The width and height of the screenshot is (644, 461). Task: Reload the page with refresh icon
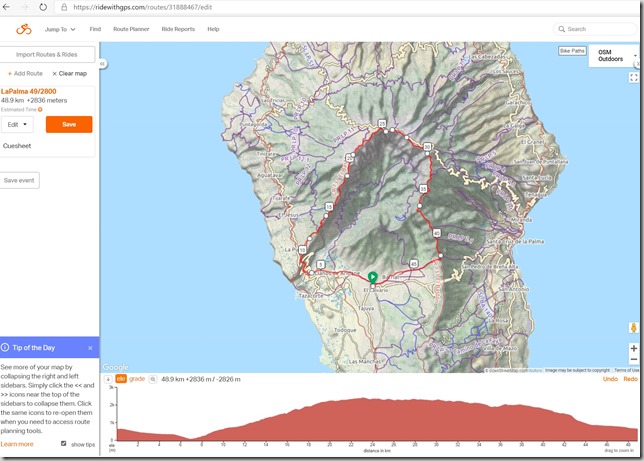click(x=43, y=7)
